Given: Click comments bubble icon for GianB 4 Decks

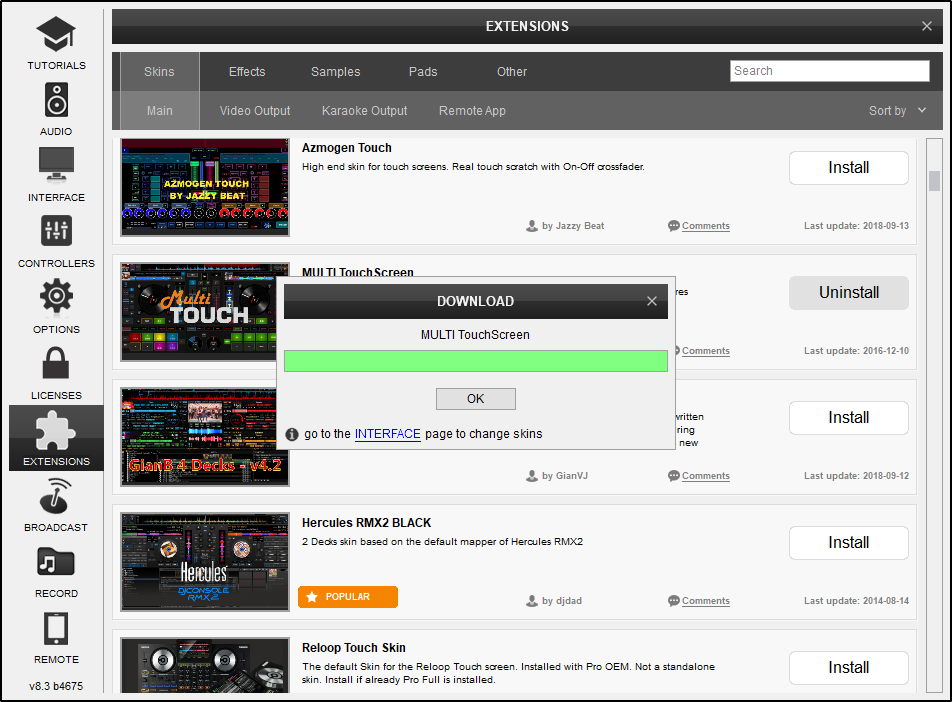Looking at the screenshot, I should [x=673, y=476].
